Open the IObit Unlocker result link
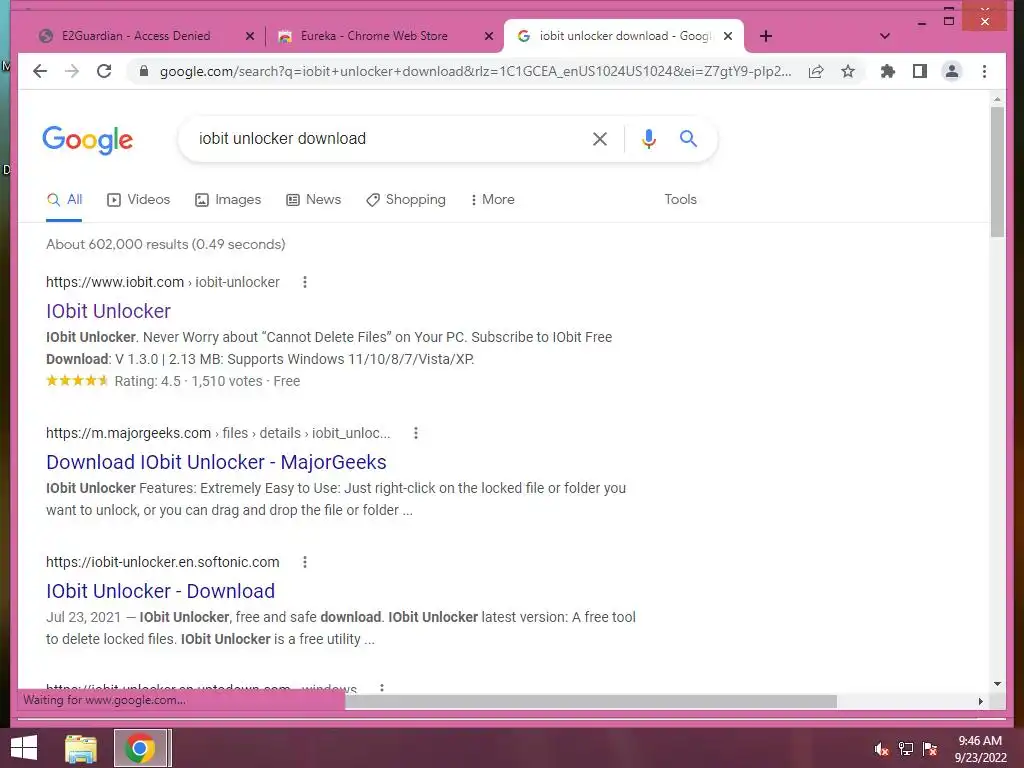The width and height of the screenshot is (1024, 768). pos(108,312)
